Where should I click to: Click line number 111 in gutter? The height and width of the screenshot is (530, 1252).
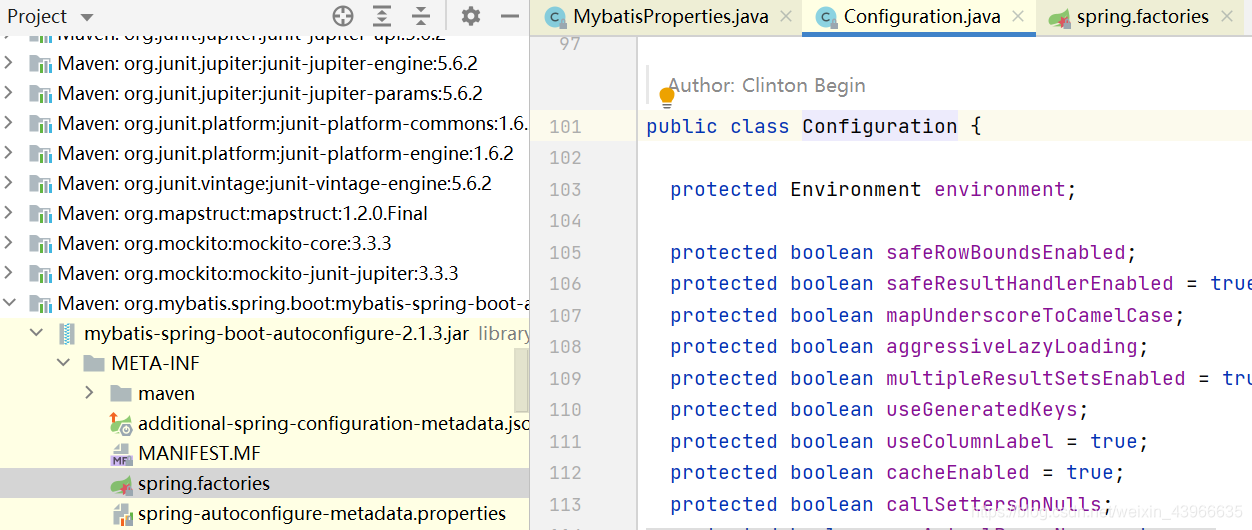(565, 441)
